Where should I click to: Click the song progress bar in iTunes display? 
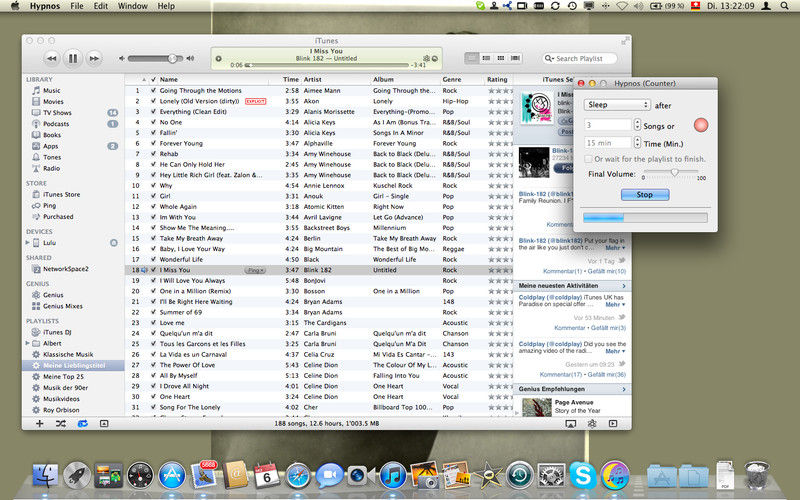point(327,65)
